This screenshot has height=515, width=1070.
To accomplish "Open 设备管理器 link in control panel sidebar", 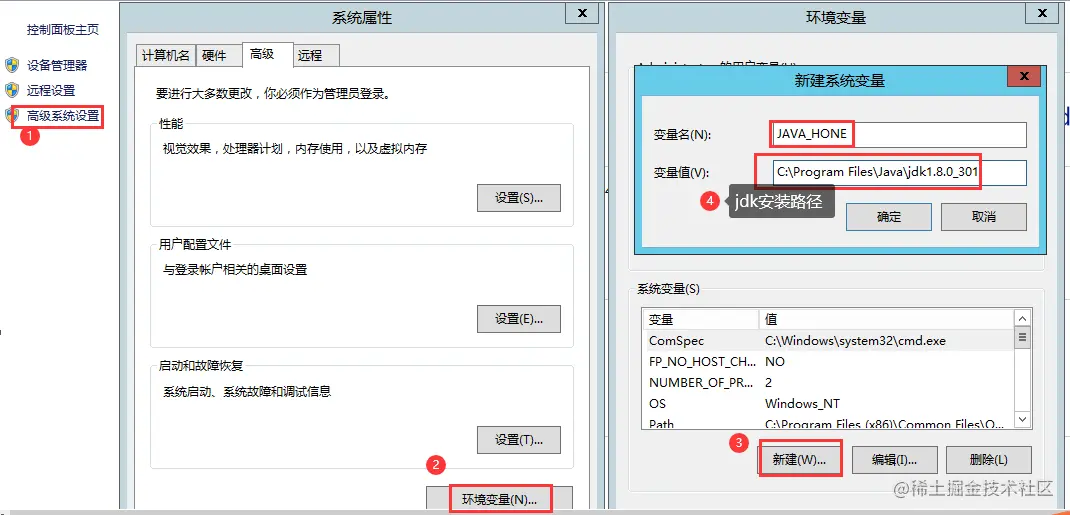I will pyautogui.click(x=57, y=65).
